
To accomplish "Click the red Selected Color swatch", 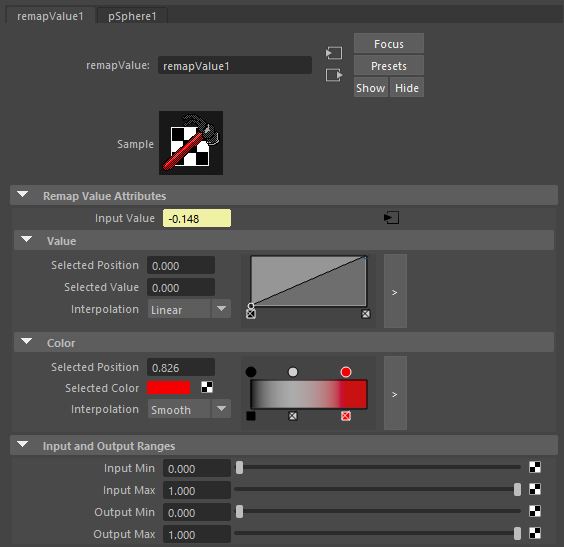I will (169, 388).
